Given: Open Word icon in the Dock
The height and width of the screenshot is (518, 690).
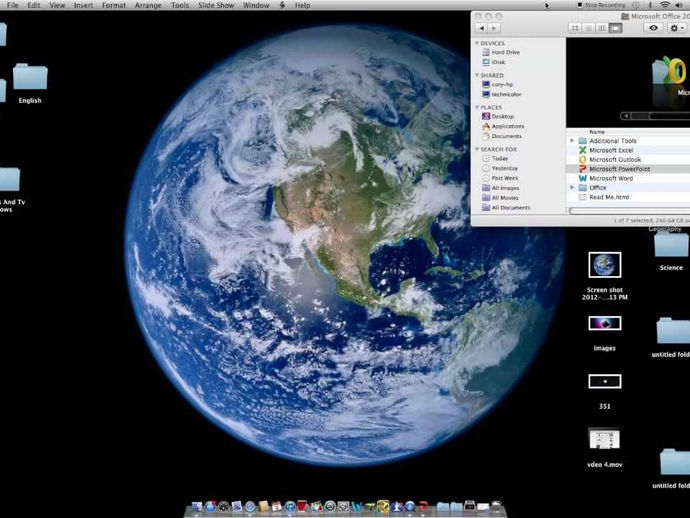Looking at the screenshot, I should 356,507.
